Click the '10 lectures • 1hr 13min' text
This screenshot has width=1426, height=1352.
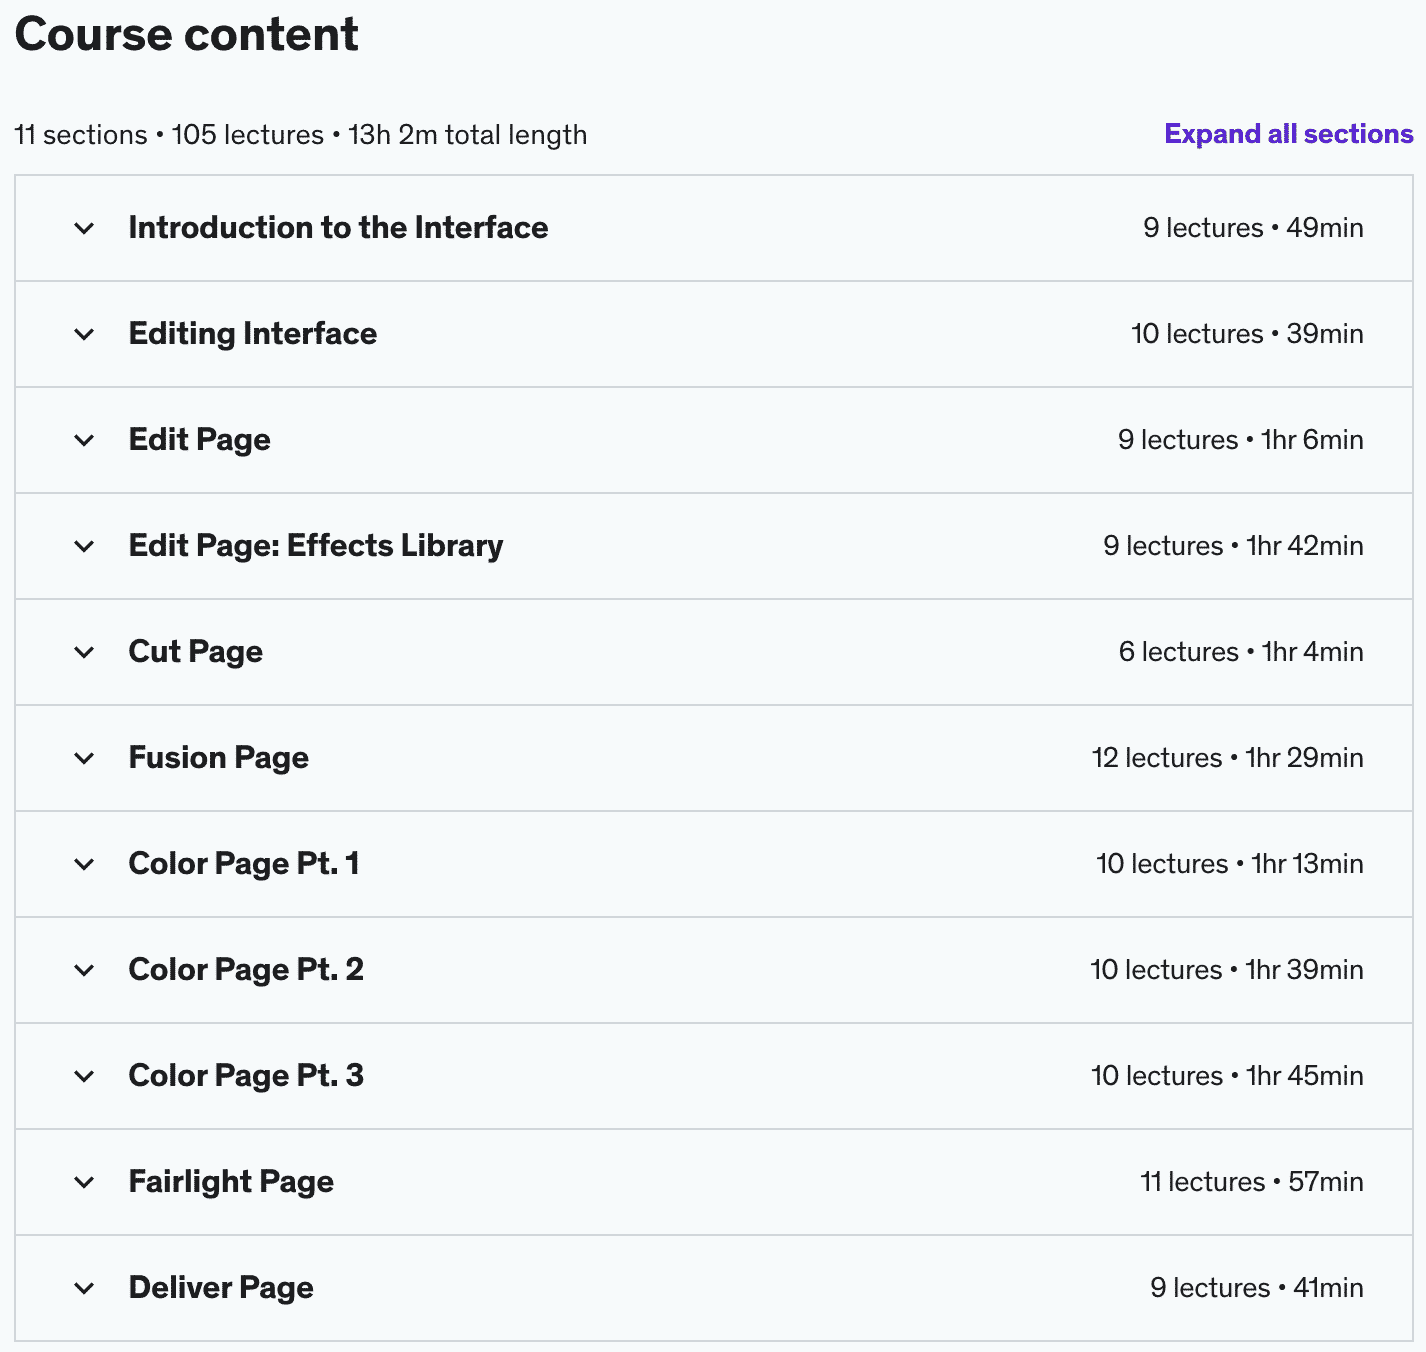[x=1230, y=864]
